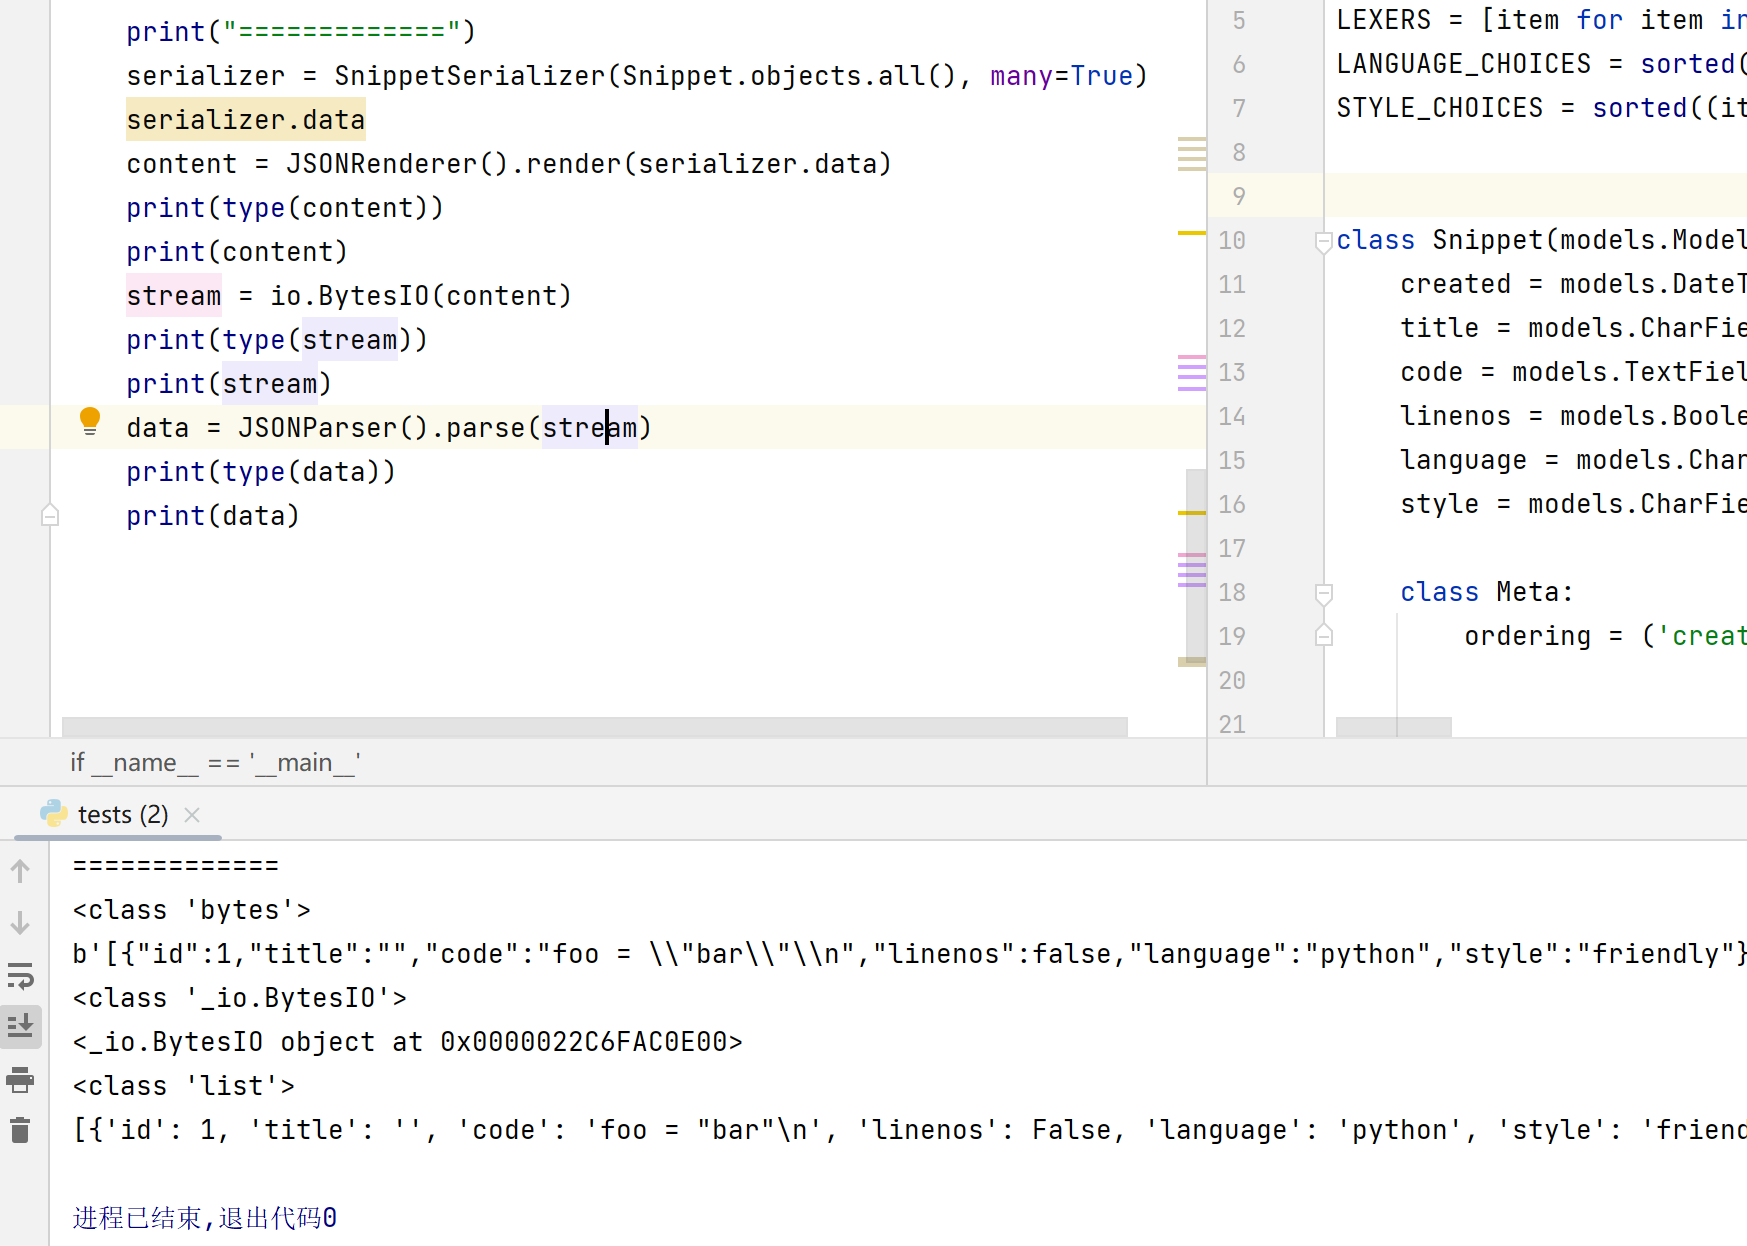Click the highlighted serializer.data statement
The image size is (1747, 1246).
(x=245, y=120)
